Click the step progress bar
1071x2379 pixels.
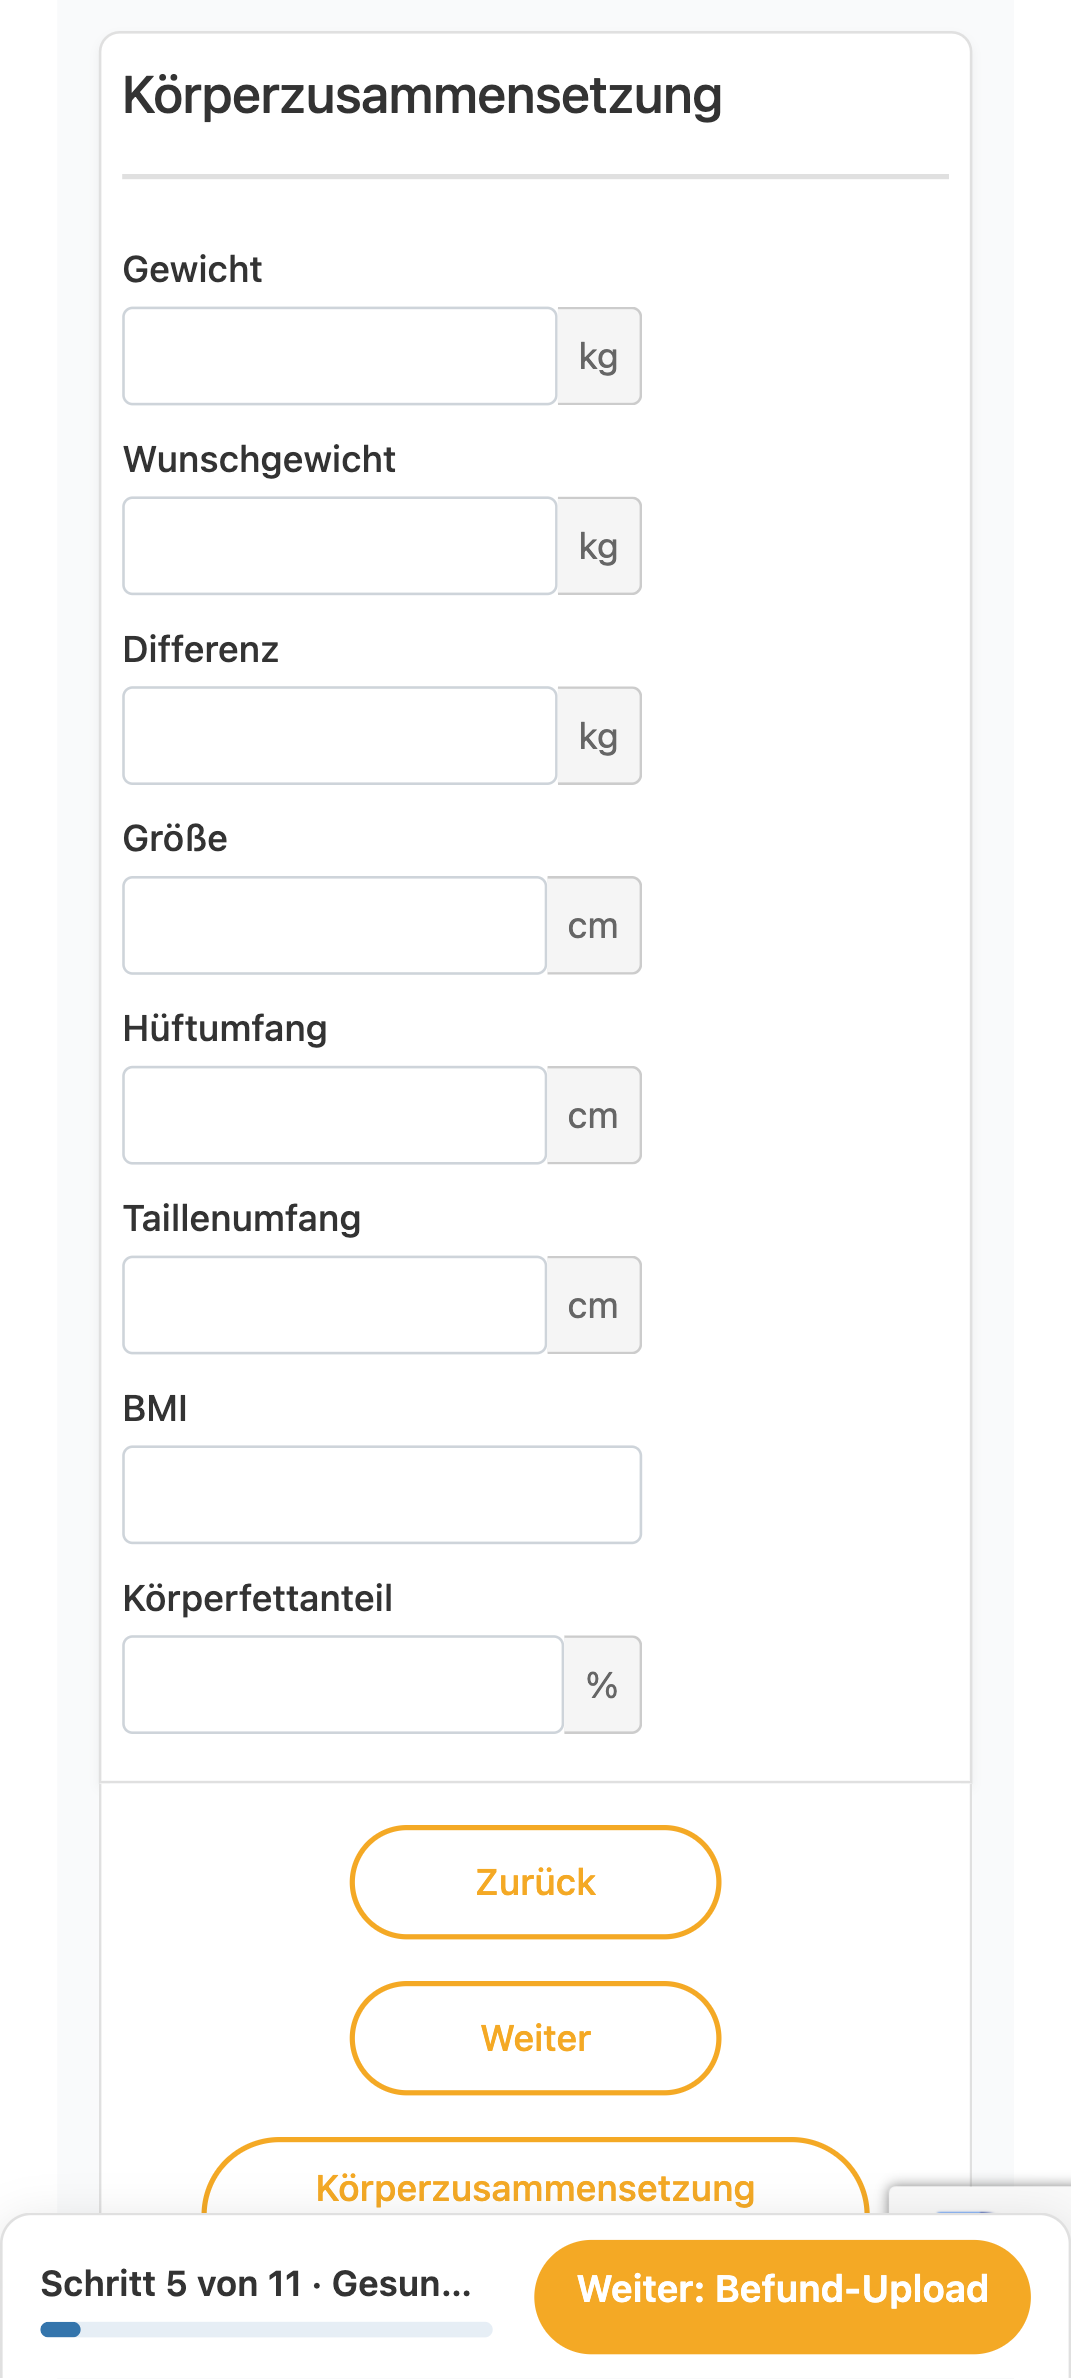click(266, 2330)
